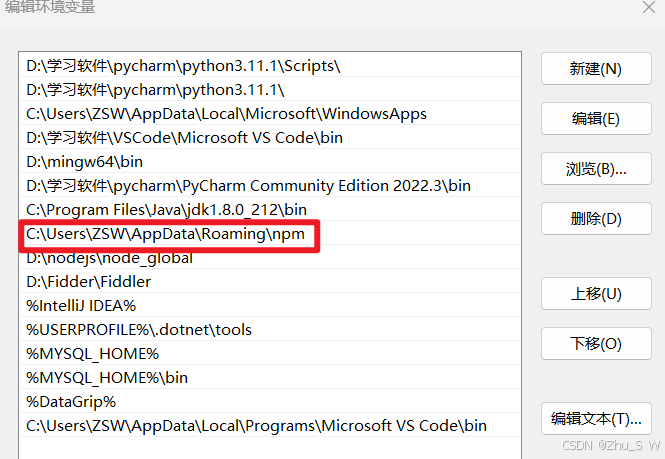The image size is (665, 459).
Task: Select the %MYSQL_HOME%\bin entry
Action: click(x=270, y=378)
